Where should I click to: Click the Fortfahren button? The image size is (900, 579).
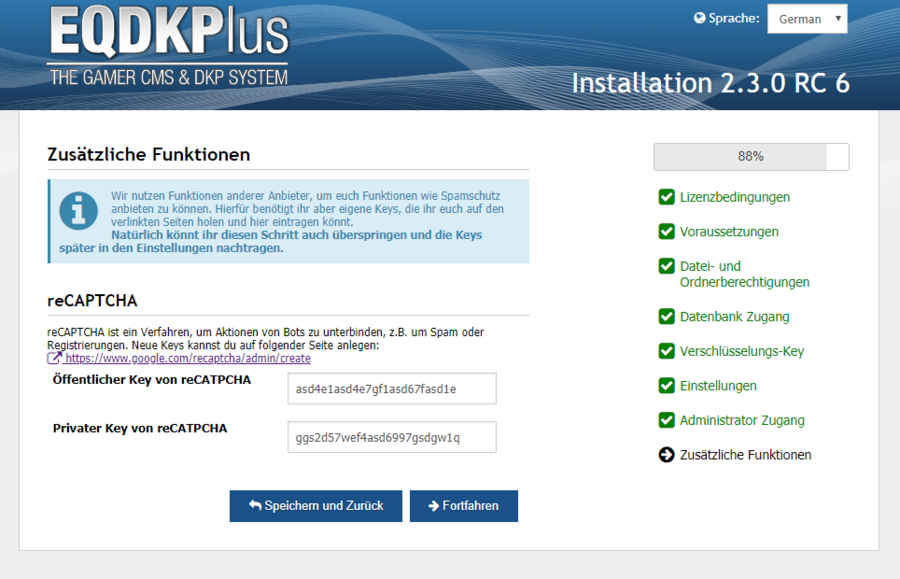[464, 506]
